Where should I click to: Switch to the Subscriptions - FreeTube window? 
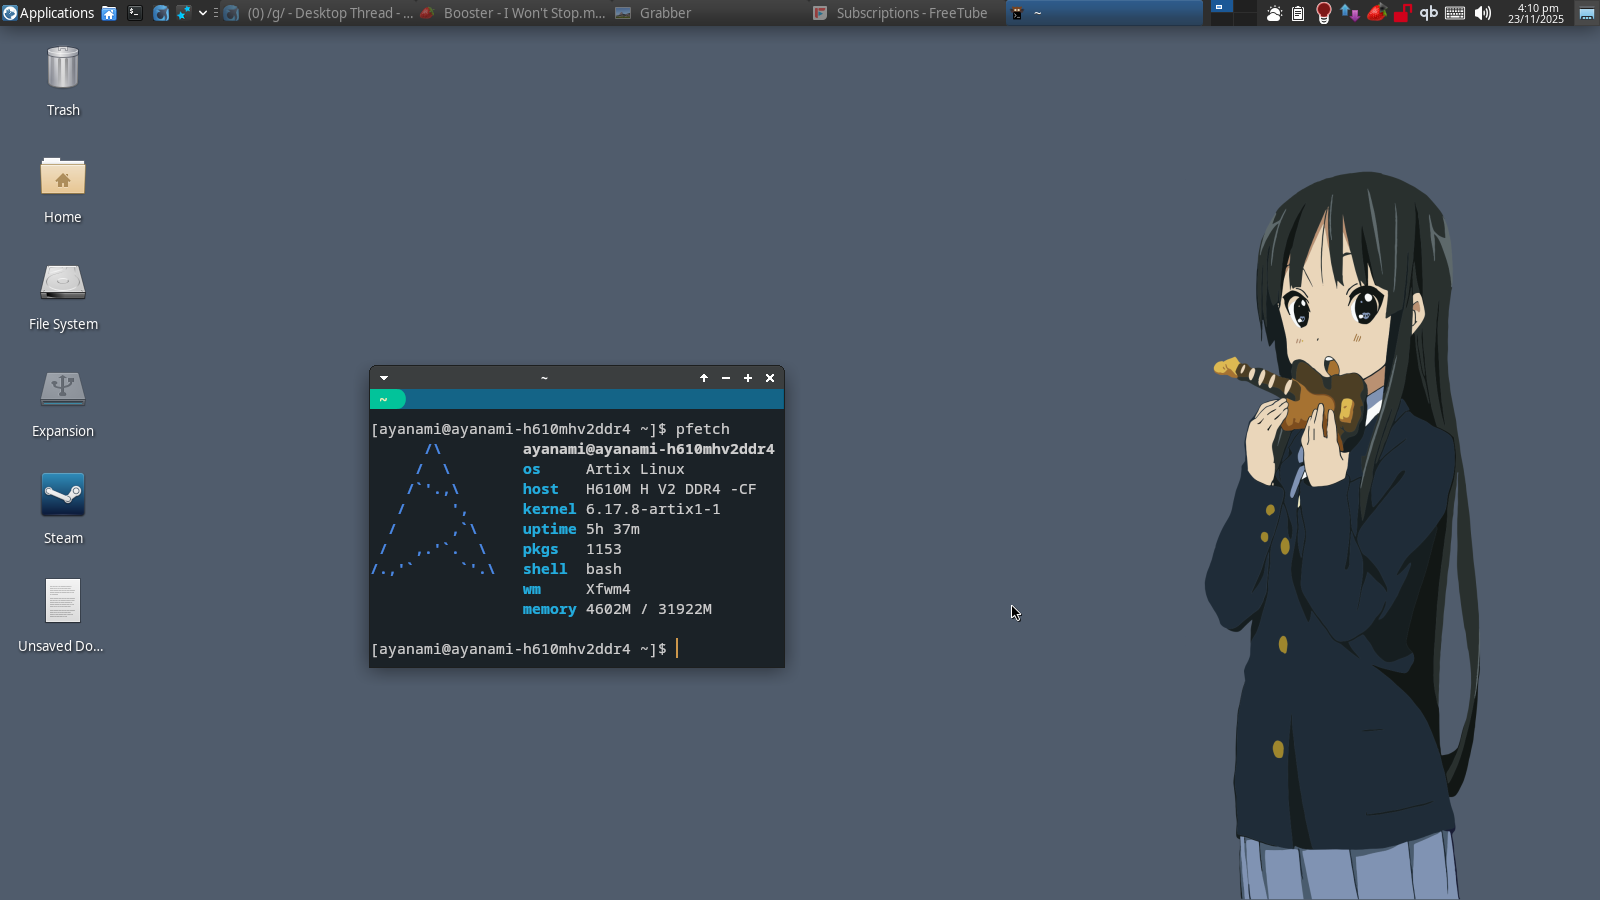point(906,13)
